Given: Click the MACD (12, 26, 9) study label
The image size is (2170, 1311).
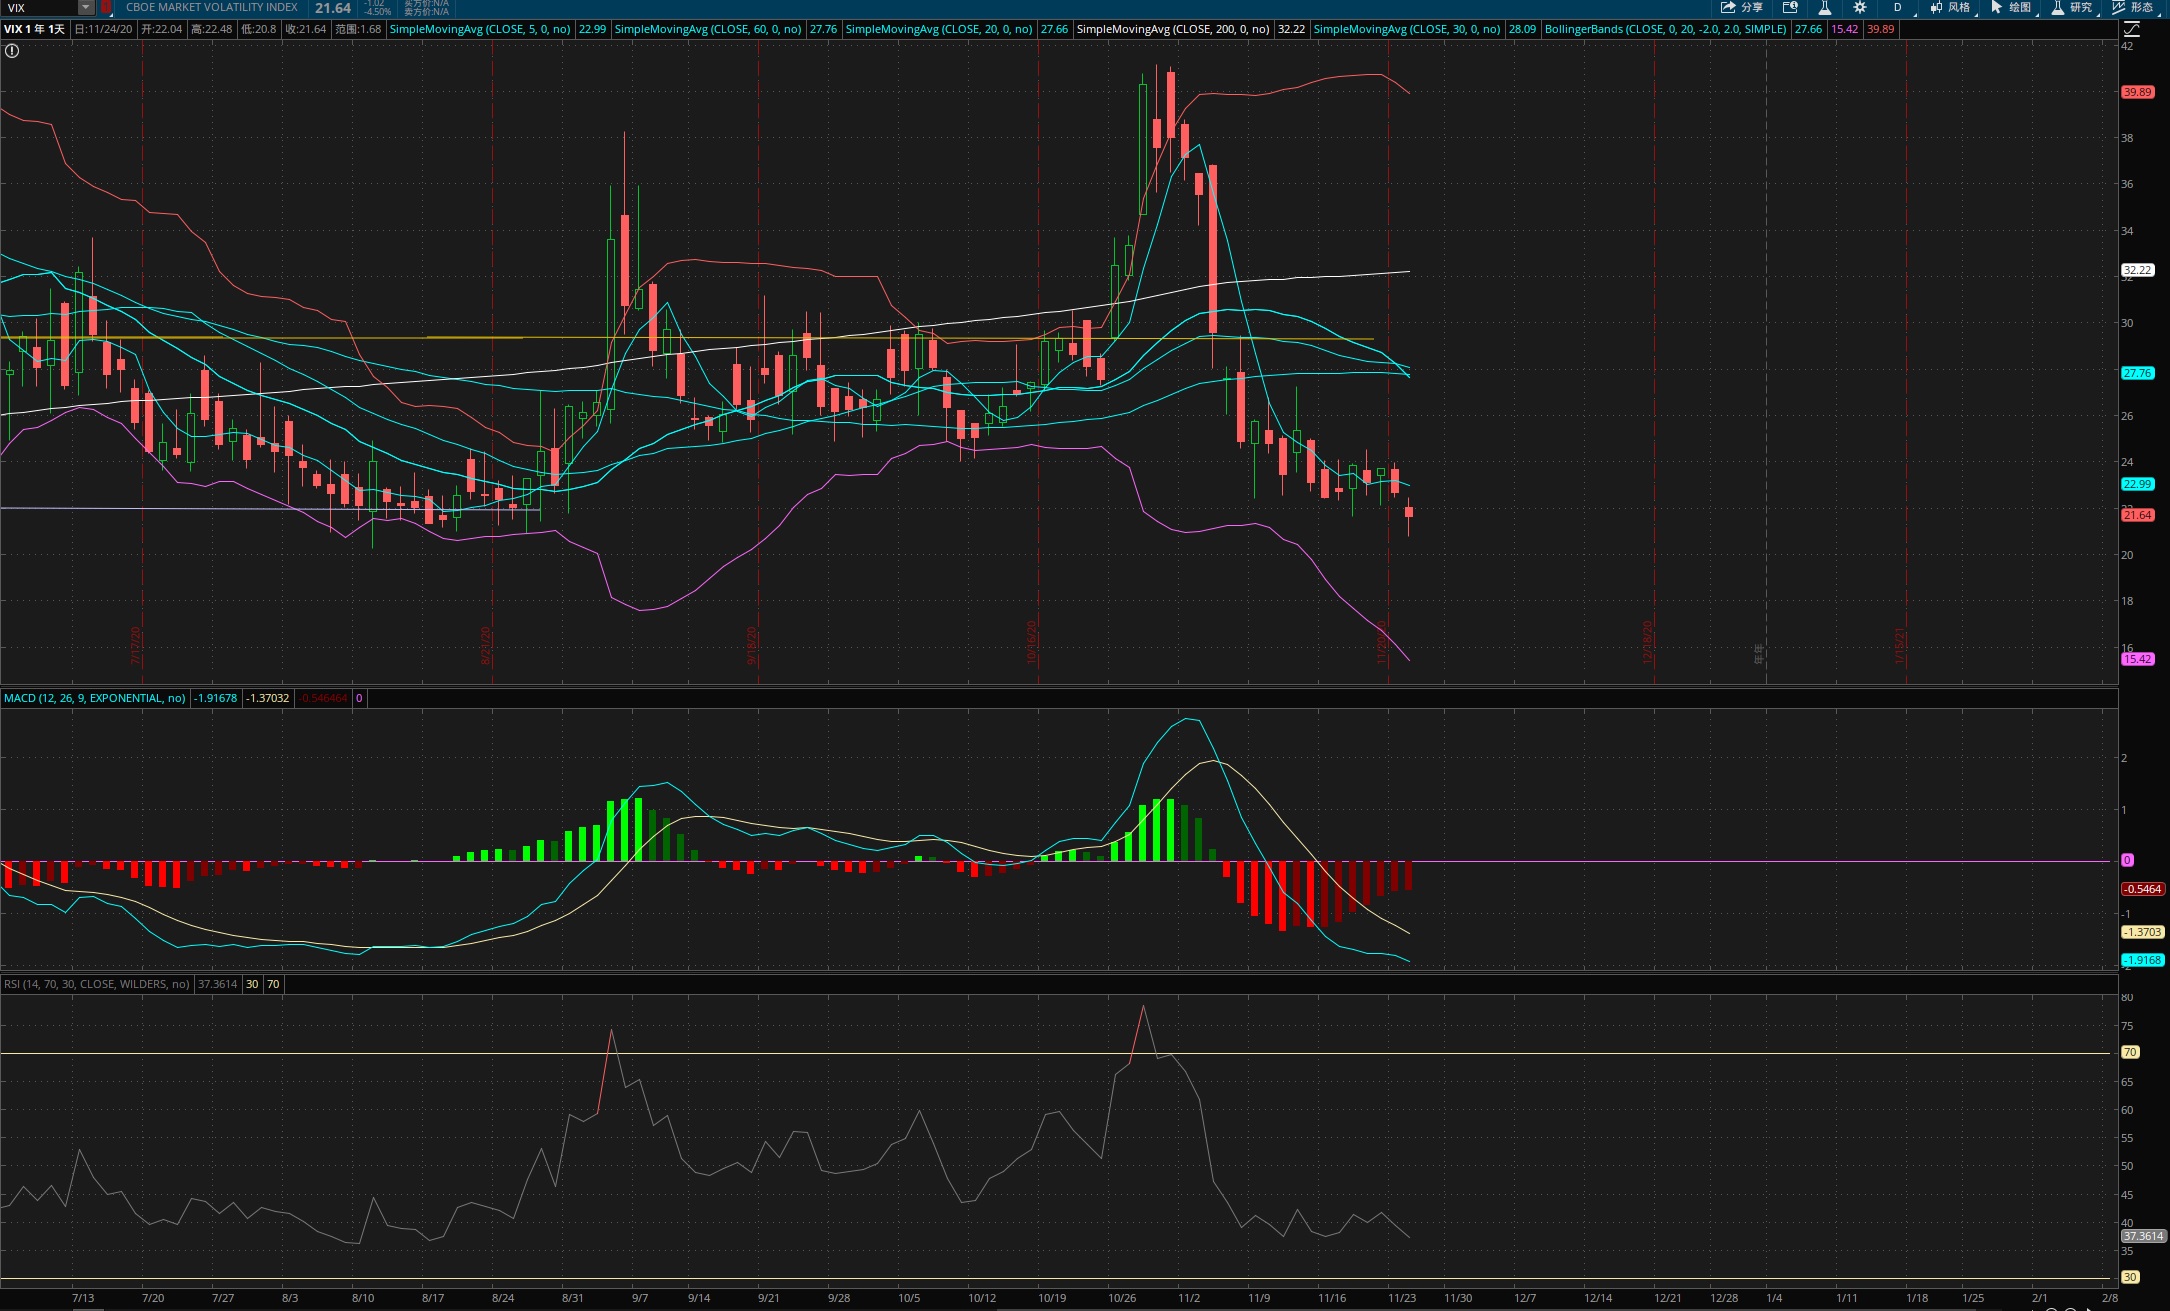Looking at the screenshot, I should pos(95,698).
